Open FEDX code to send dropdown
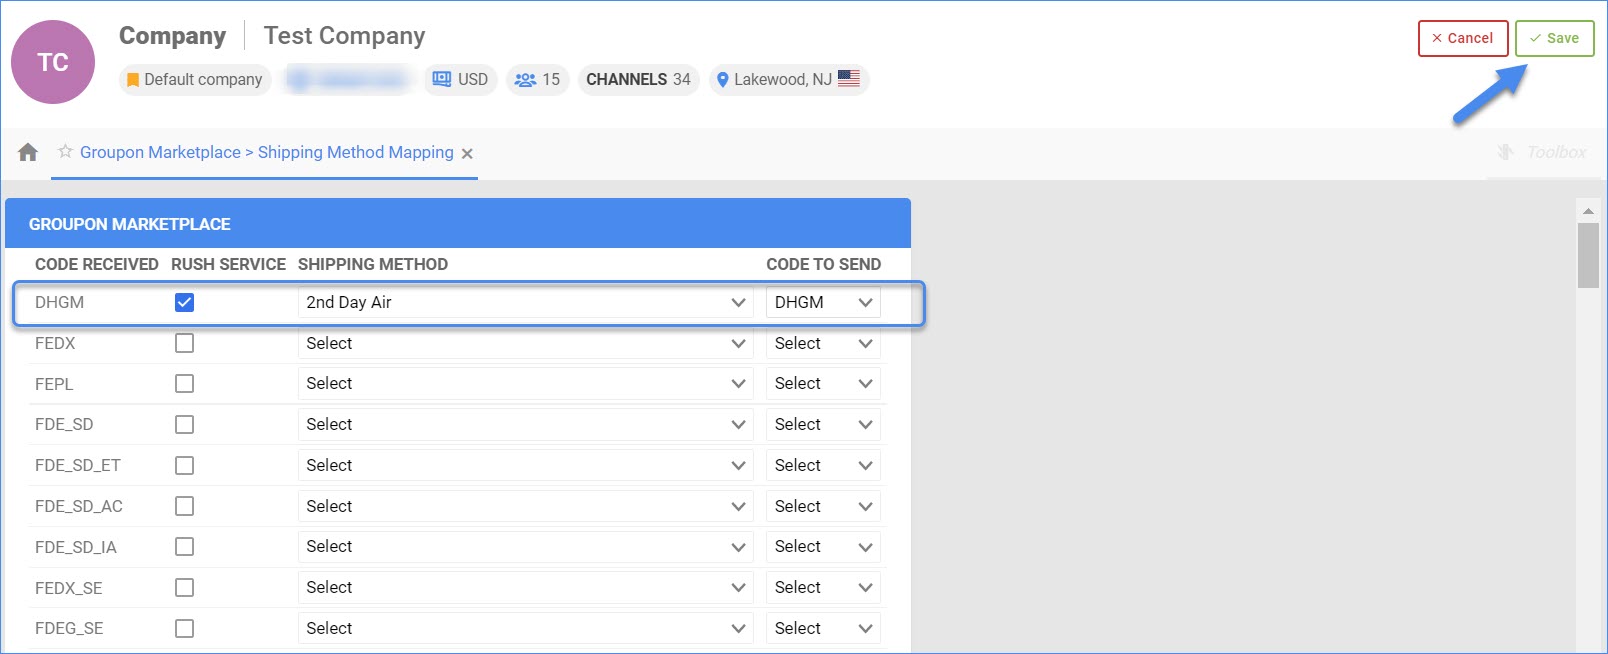 (x=823, y=343)
